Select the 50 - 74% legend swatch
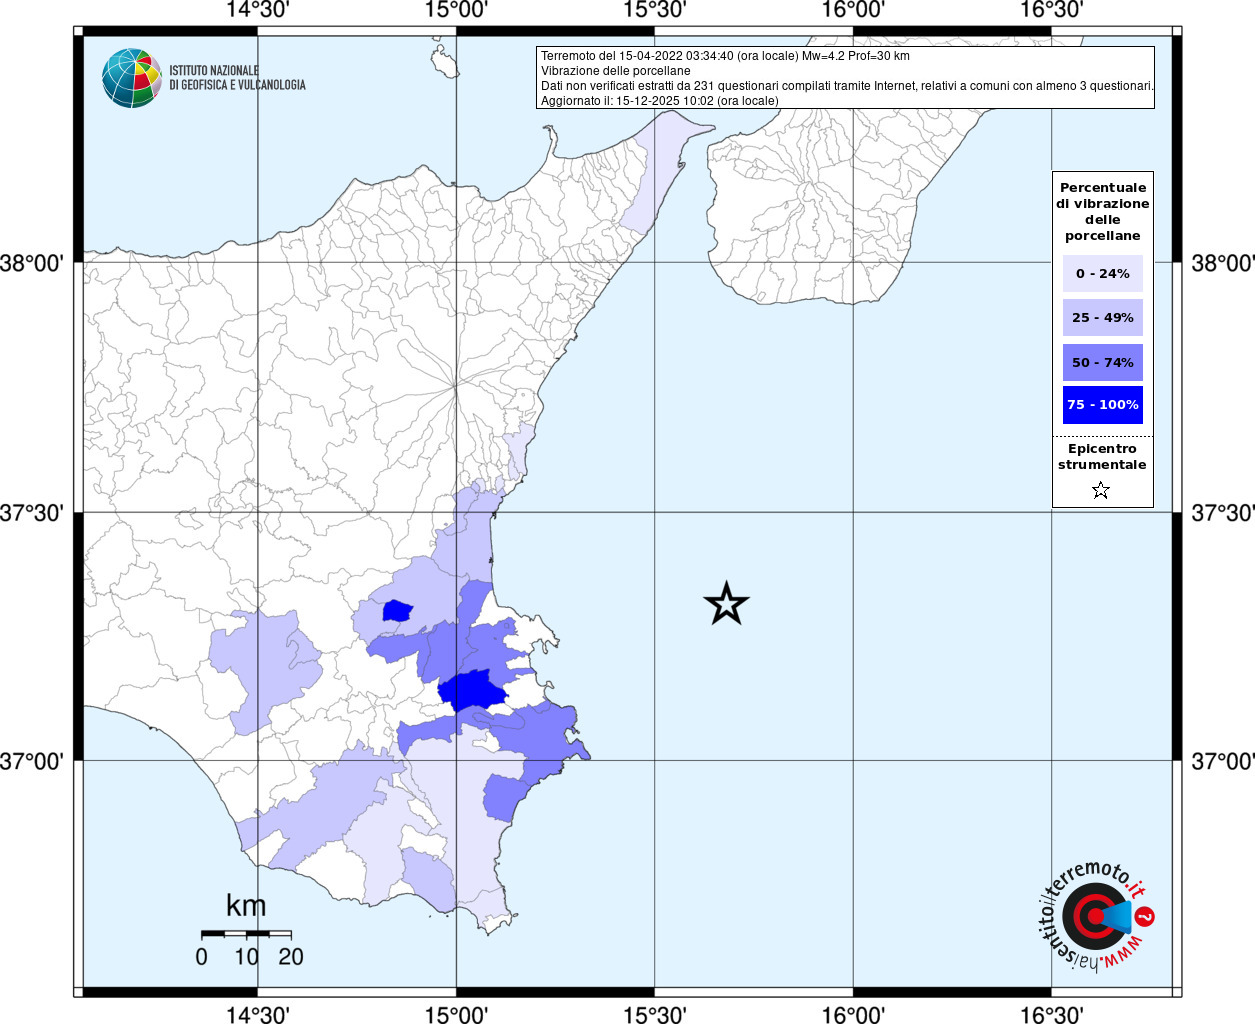 1103,362
